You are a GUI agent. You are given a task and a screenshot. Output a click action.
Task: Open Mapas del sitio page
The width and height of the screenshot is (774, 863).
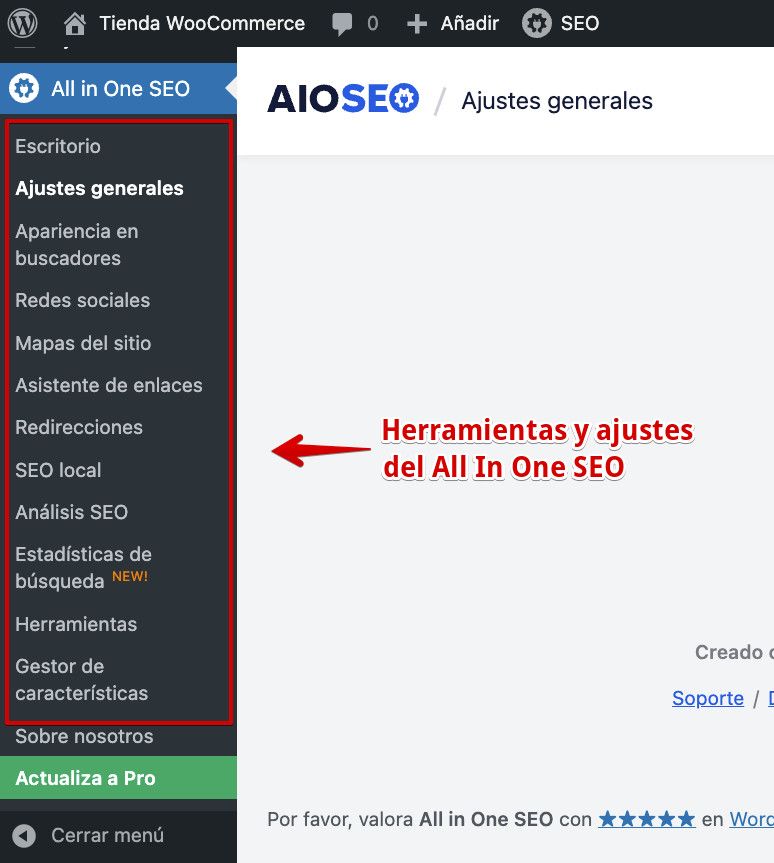pyautogui.click(x=83, y=343)
